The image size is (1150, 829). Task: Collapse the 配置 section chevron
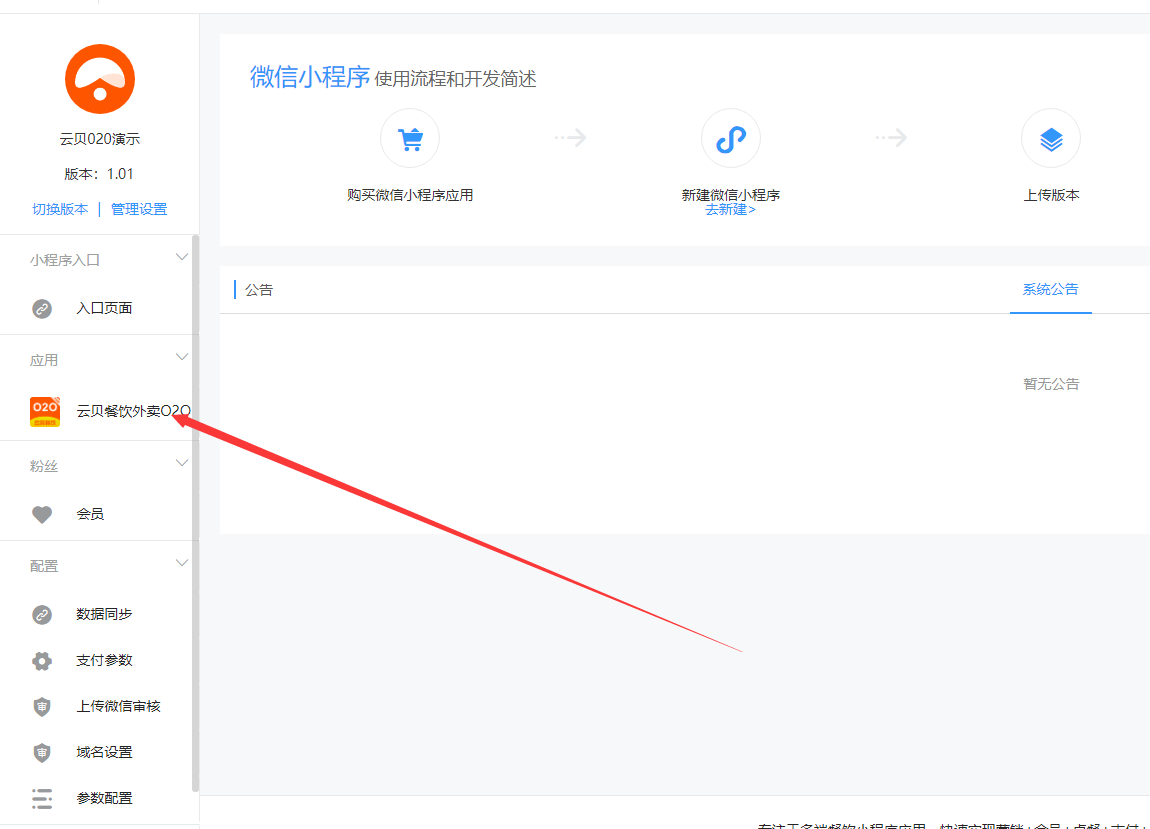182,563
